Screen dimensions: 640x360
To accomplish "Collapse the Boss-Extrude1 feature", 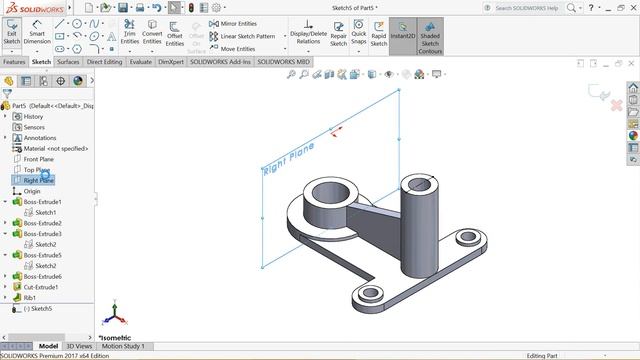I will 5,202.
